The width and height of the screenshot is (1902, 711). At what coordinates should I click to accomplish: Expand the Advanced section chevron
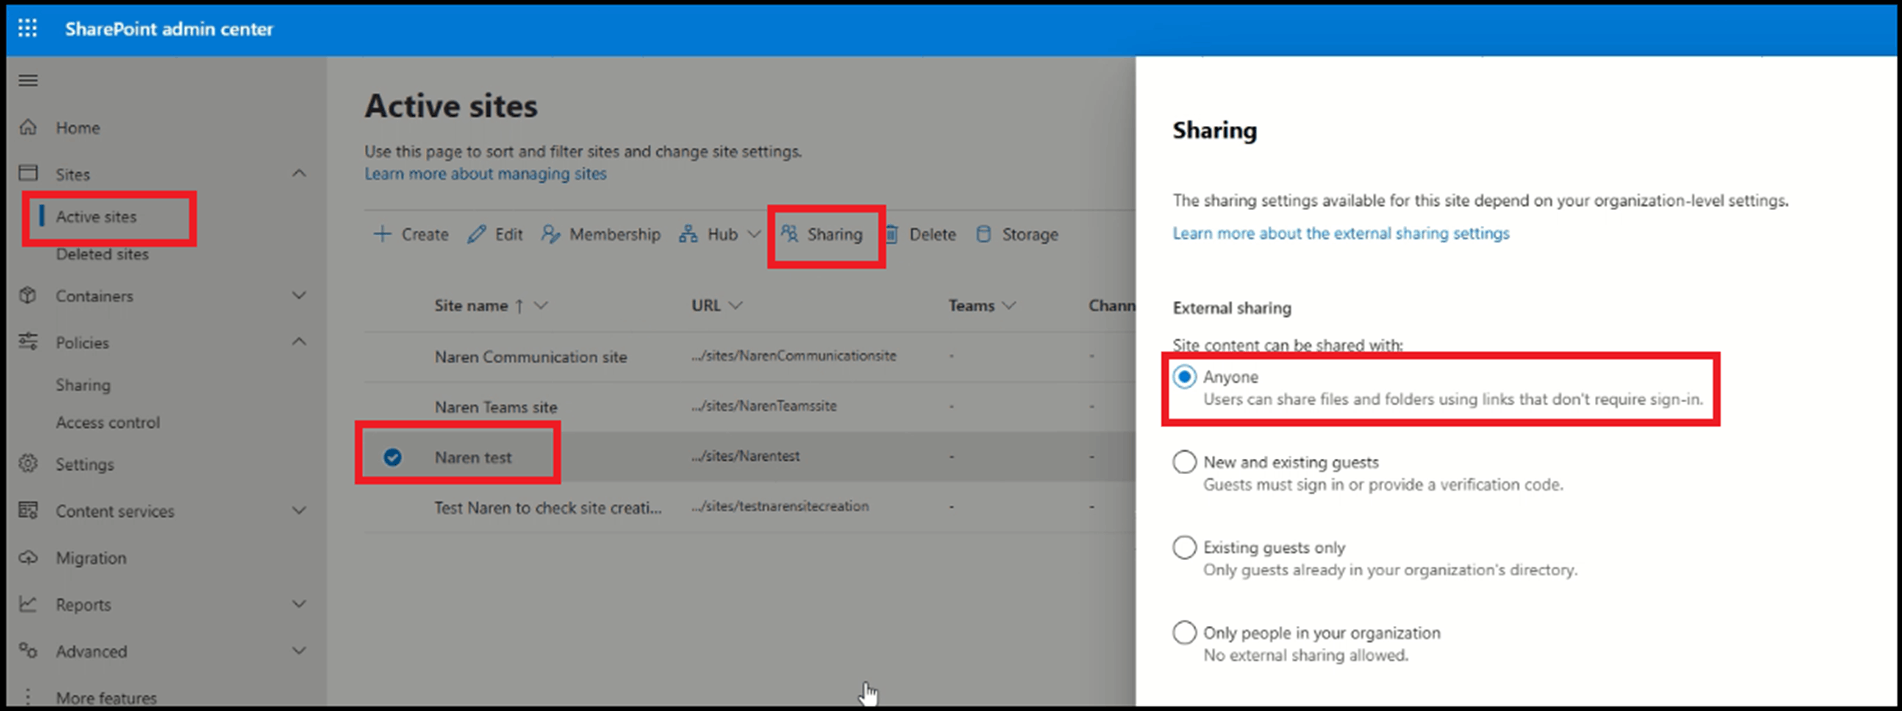[x=299, y=650]
